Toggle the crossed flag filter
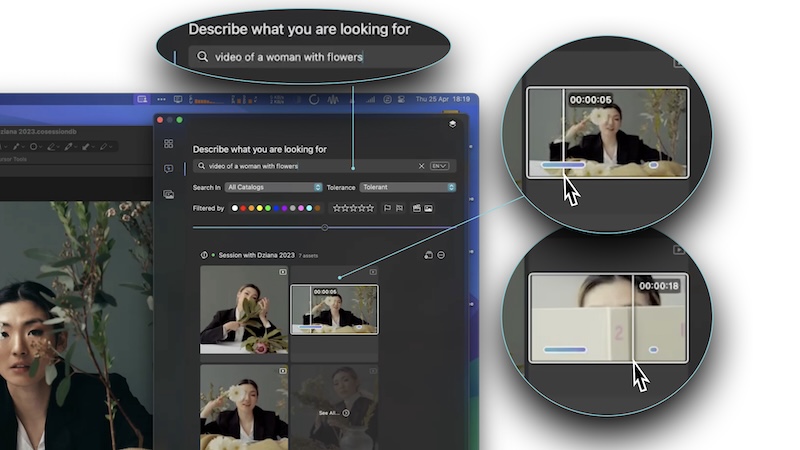The width and height of the screenshot is (800, 450). [399, 208]
